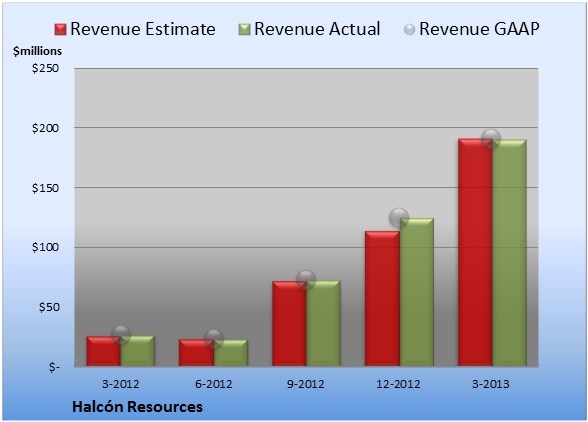This screenshot has width=588, height=422.
Task: Click the $150 axis value
Action: click(x=45, y=188)
